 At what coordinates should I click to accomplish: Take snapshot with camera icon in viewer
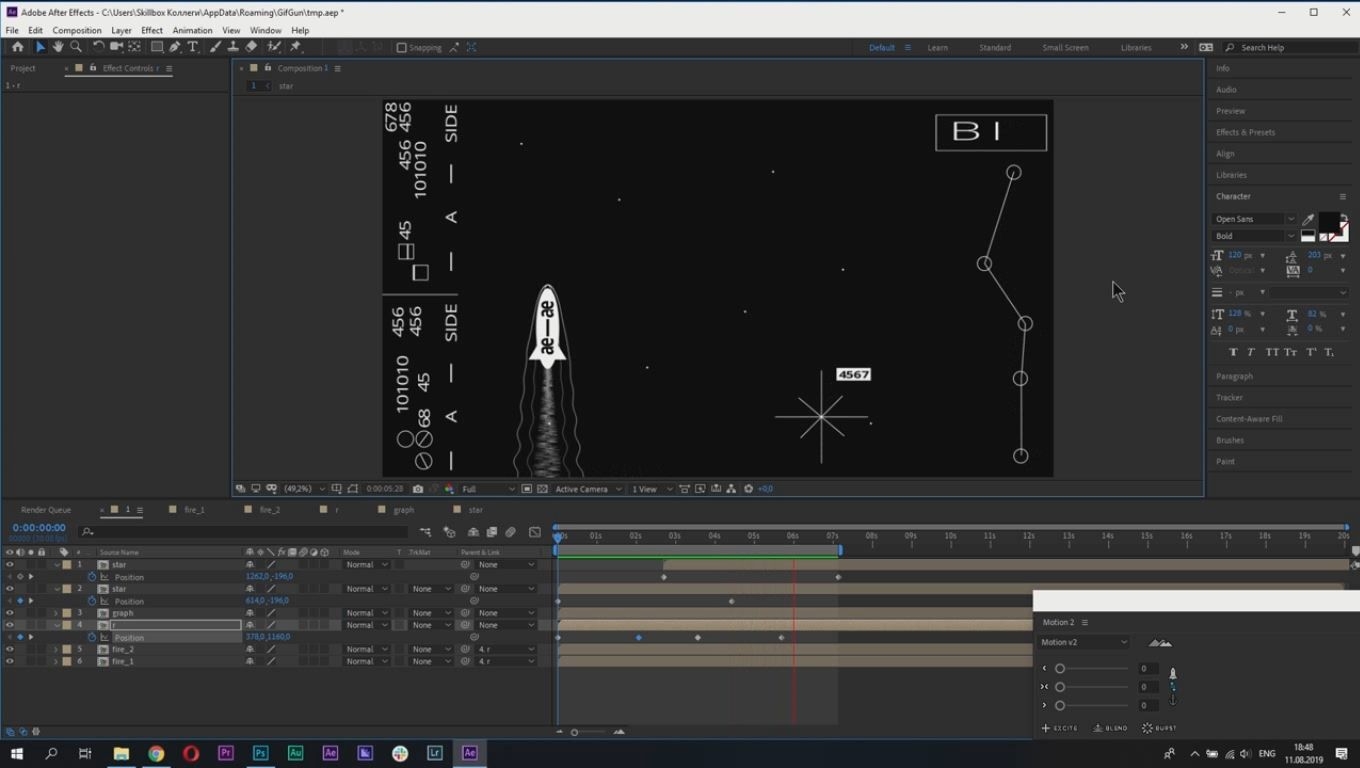tap(418, 489)
